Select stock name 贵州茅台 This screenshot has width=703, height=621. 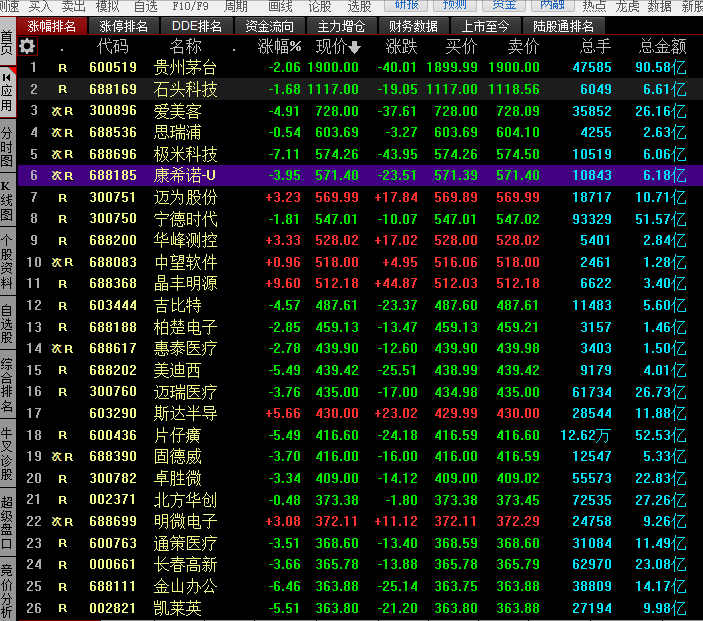pos(185,68)
